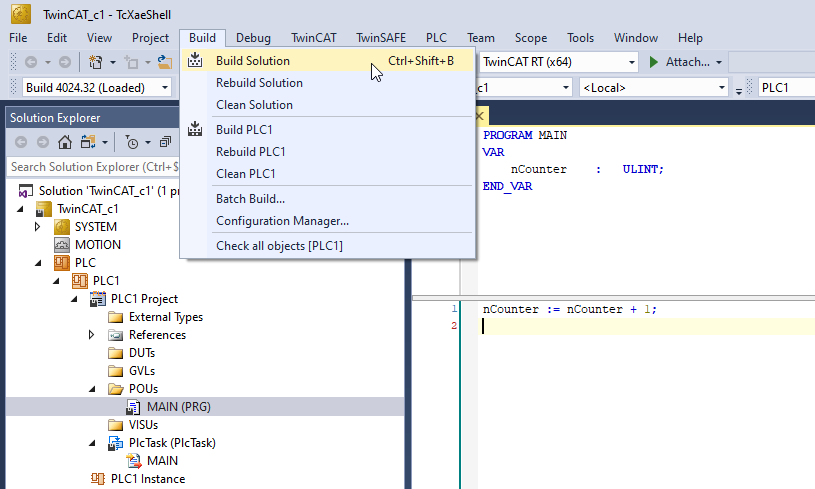Select Configuration Manager... menu entry
This screenshot has height=489, width=815.
282,221
